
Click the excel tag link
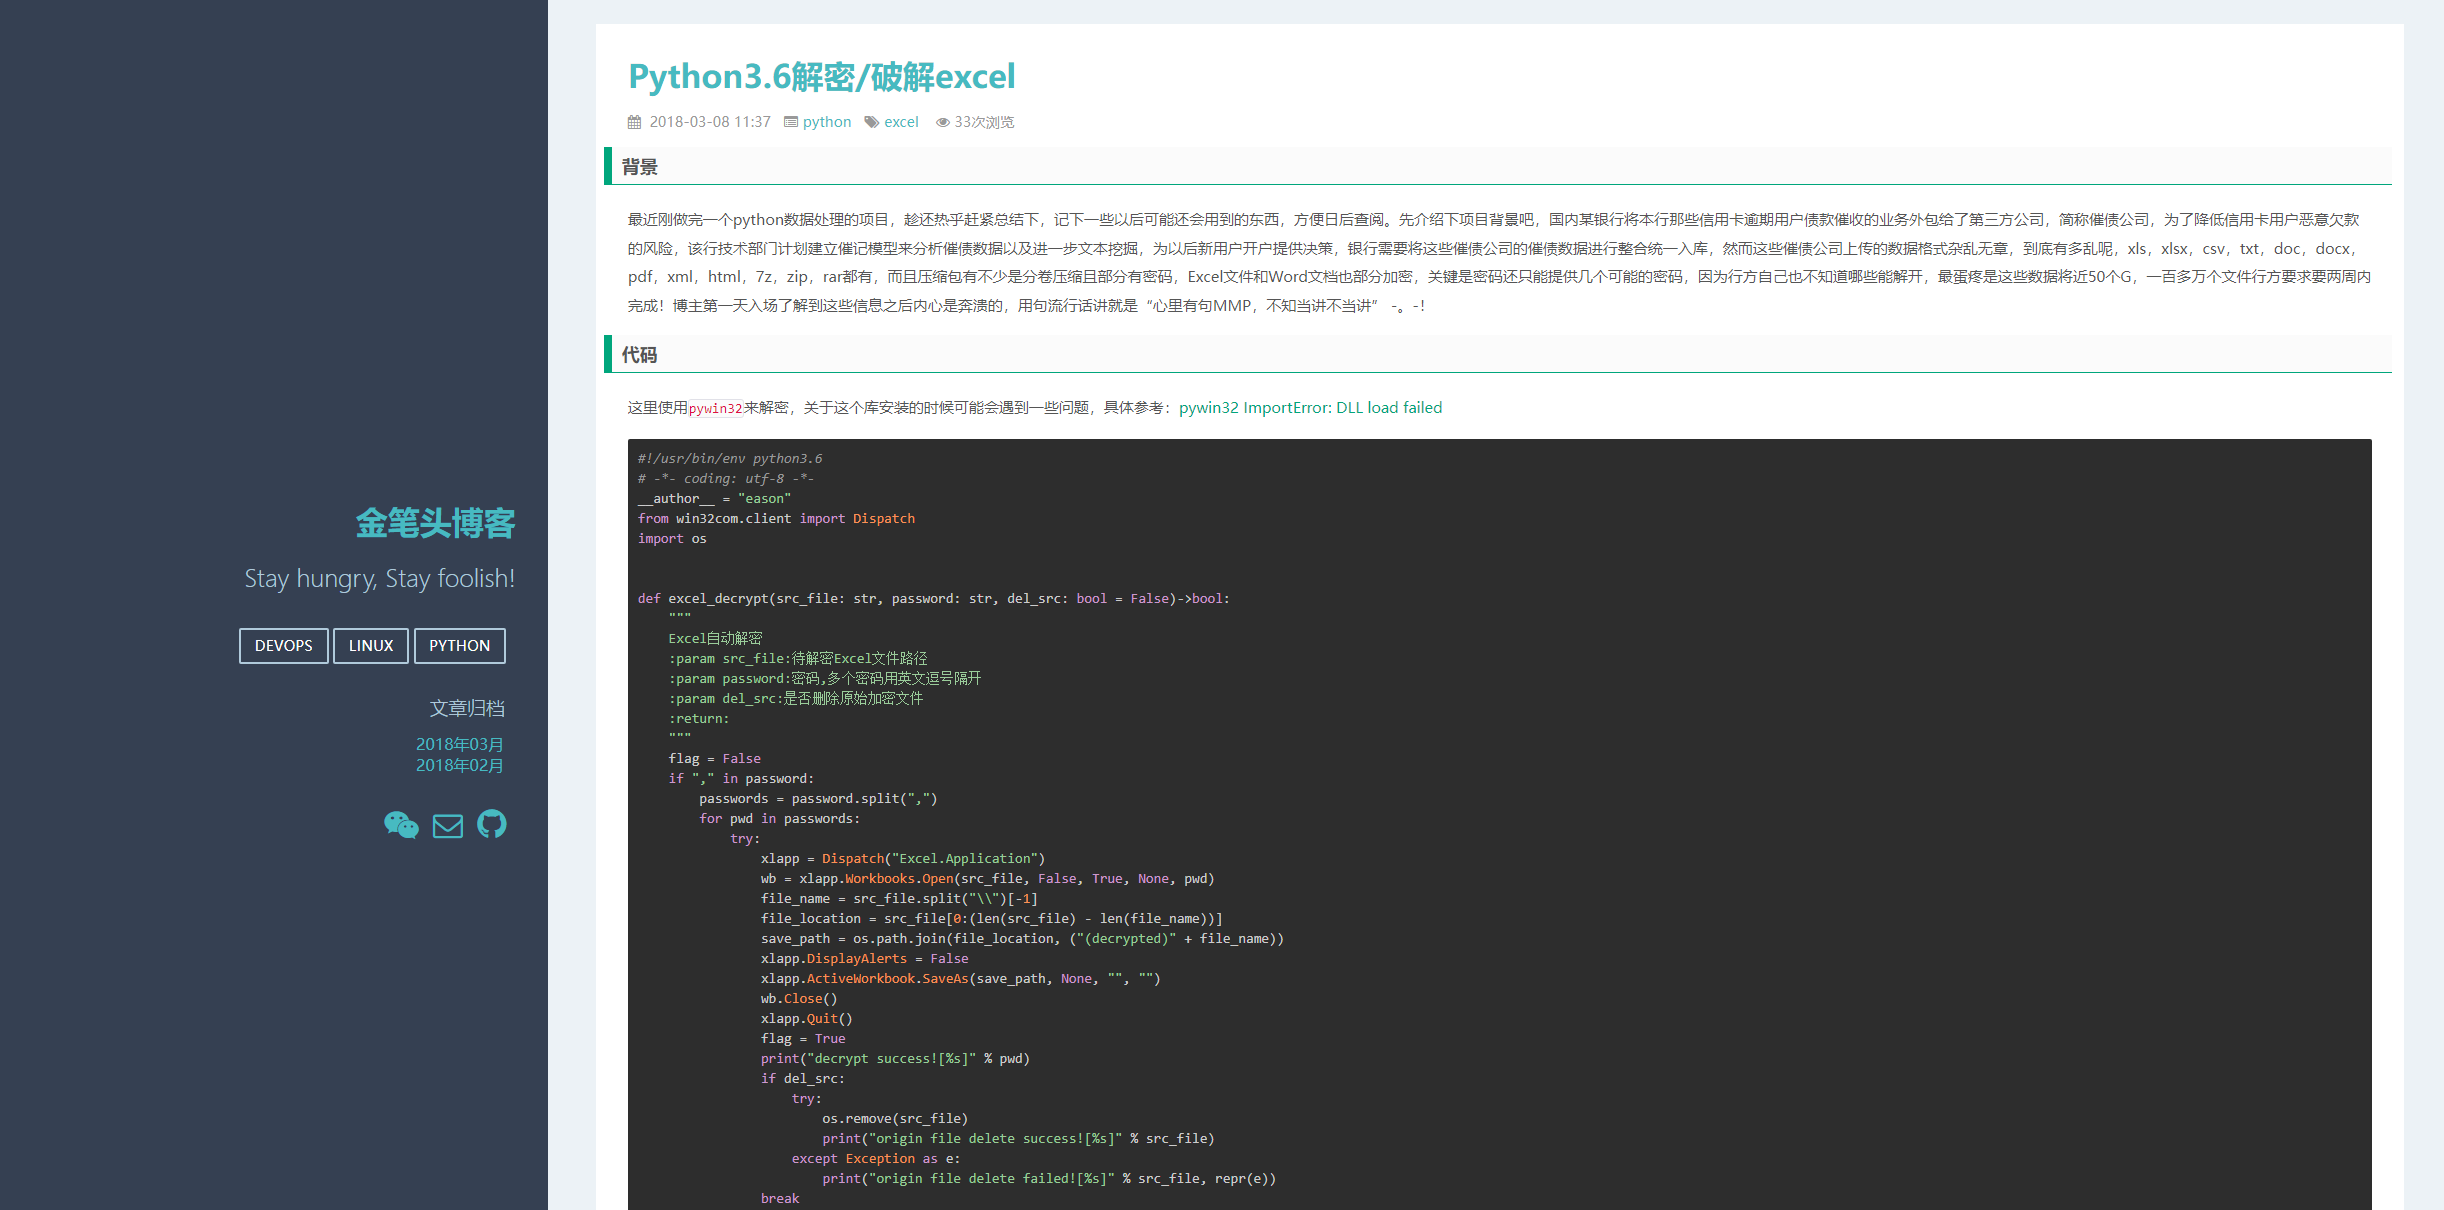(x=901, y=122)
